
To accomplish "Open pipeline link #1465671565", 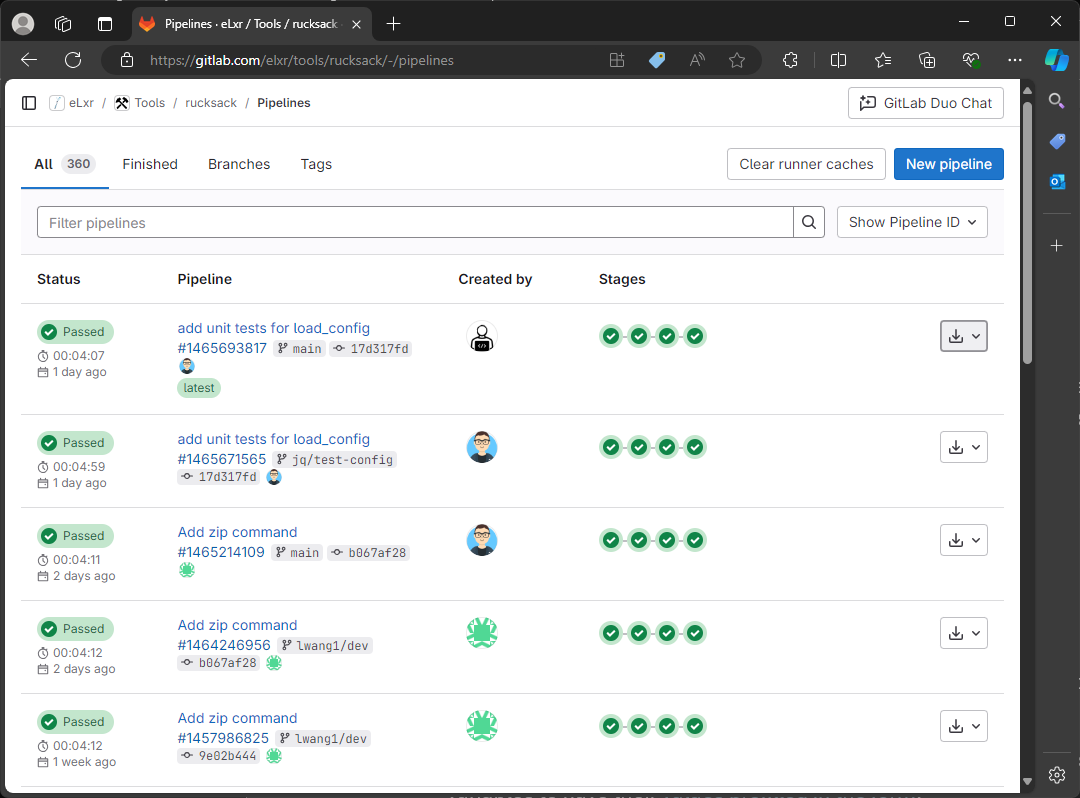I will 222,459.
